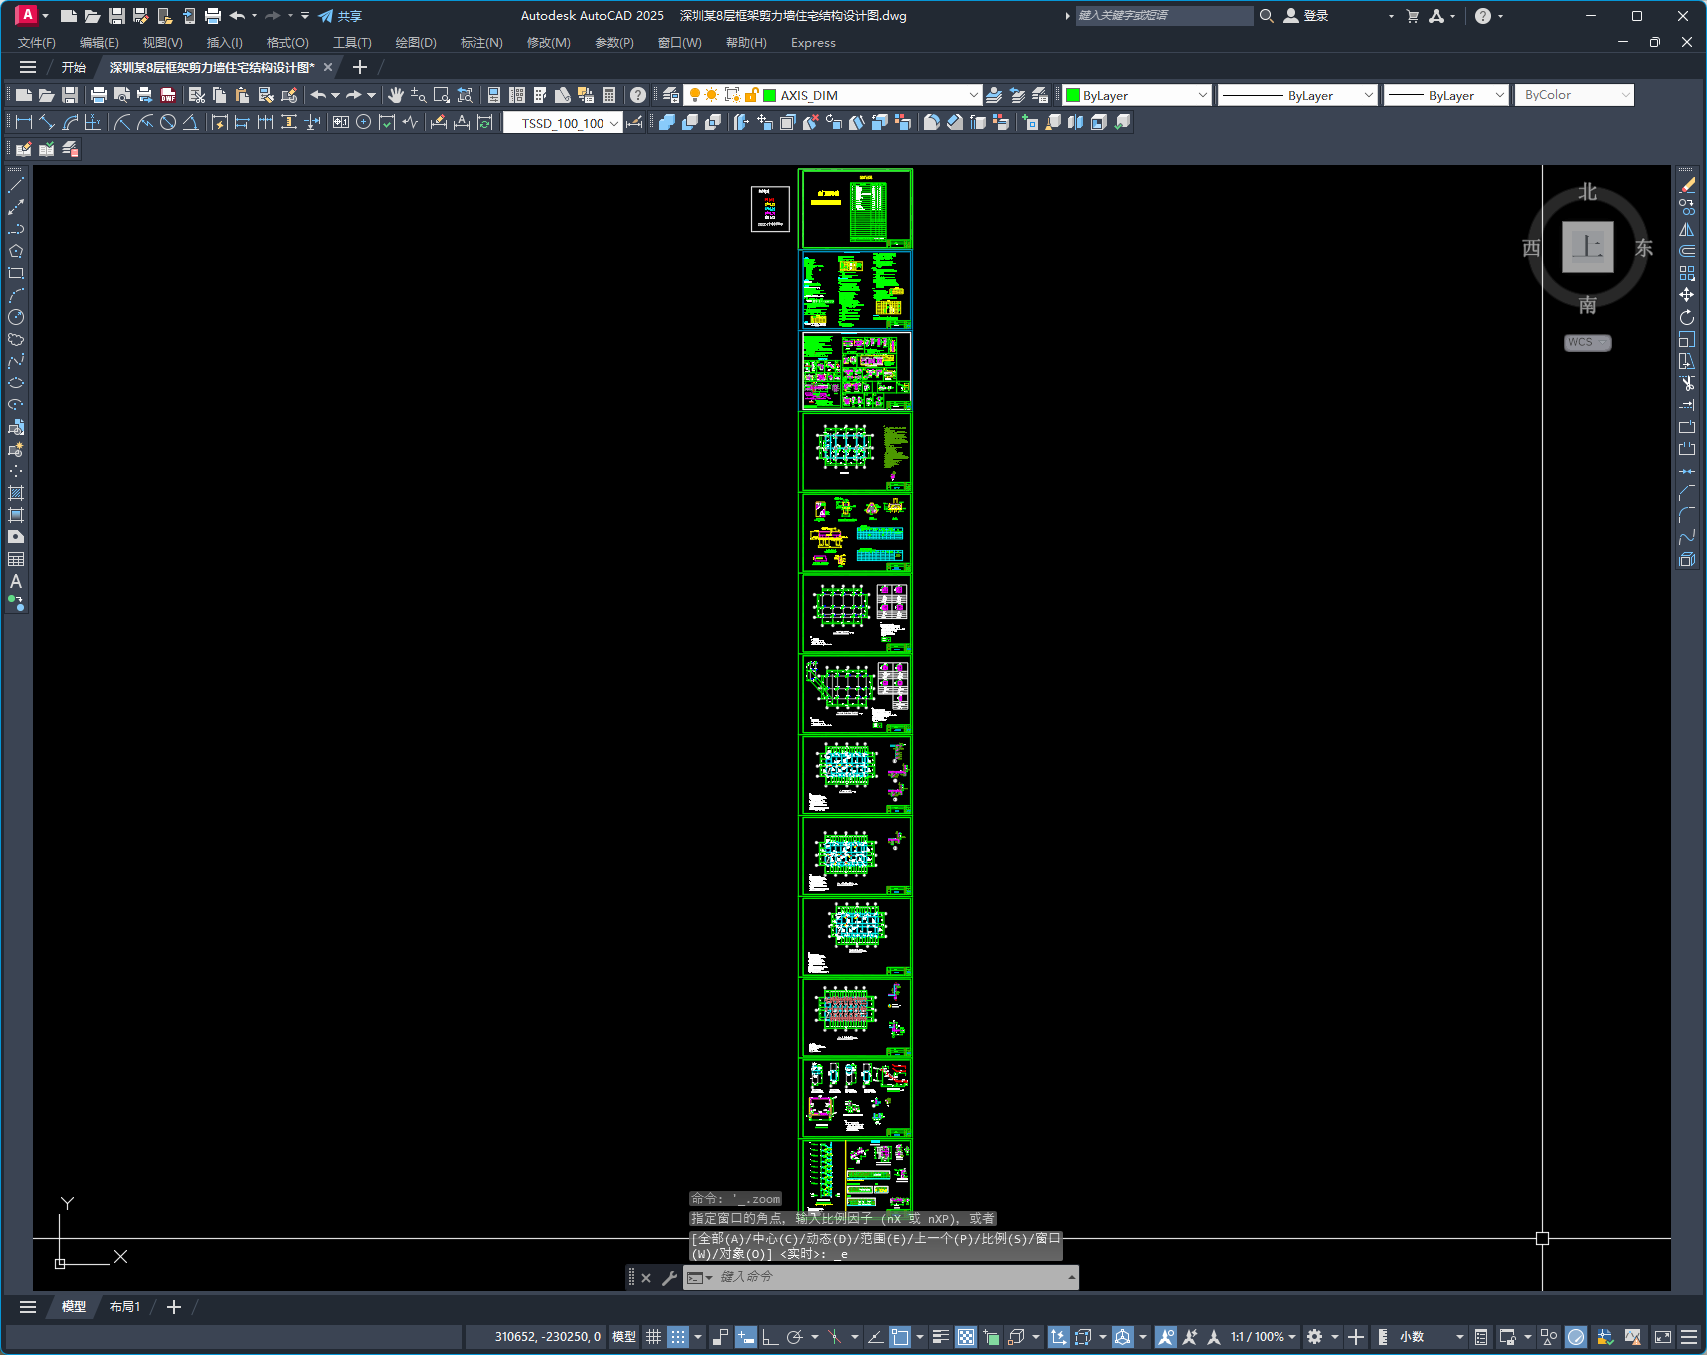Click the 上 top face of ViewCube
The image size is (1707, 1355).
click(x=1588, y=247)
